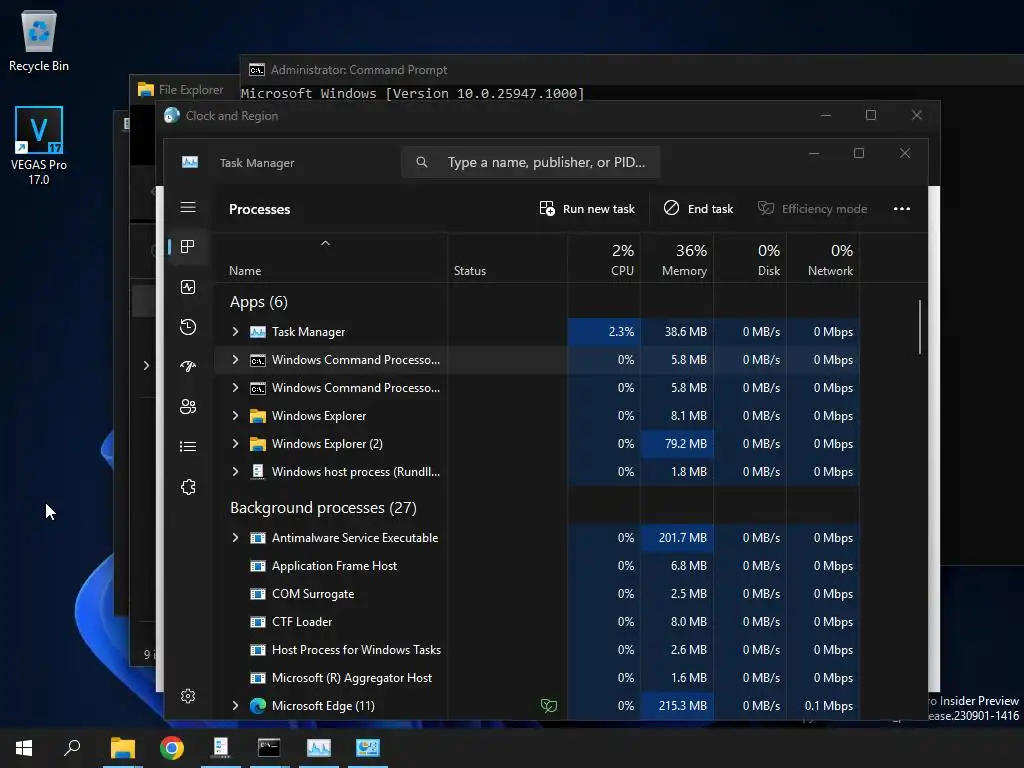Click the Antimalware Service Executable process icon
This screenshot has width=1024, height=768.
[258, 538]
